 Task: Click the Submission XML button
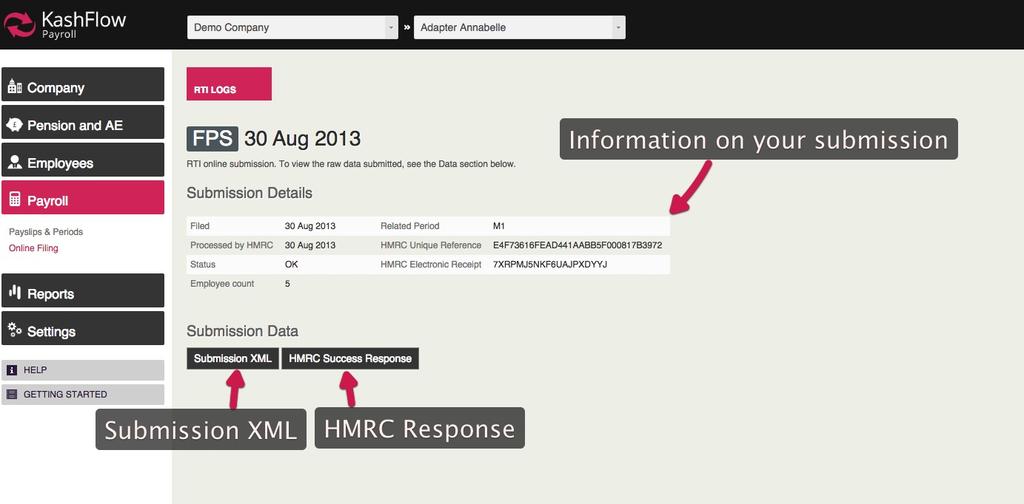pos(233,359)
